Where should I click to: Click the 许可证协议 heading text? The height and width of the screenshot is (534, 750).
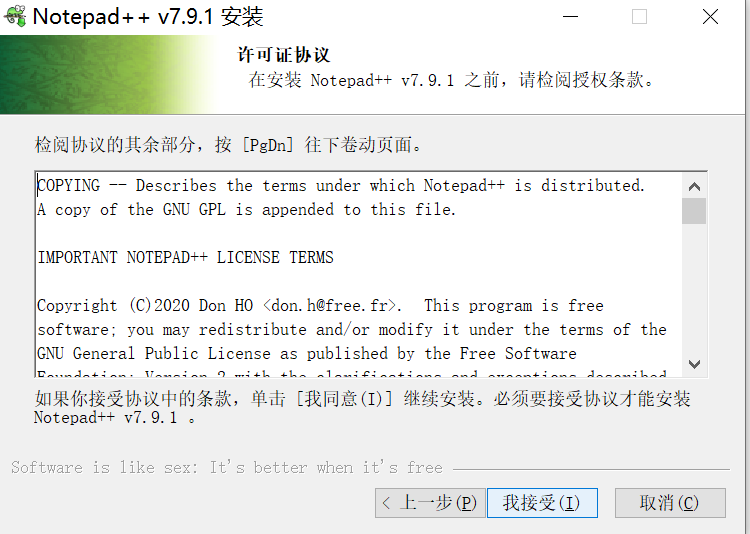click(x=284, y=55)
